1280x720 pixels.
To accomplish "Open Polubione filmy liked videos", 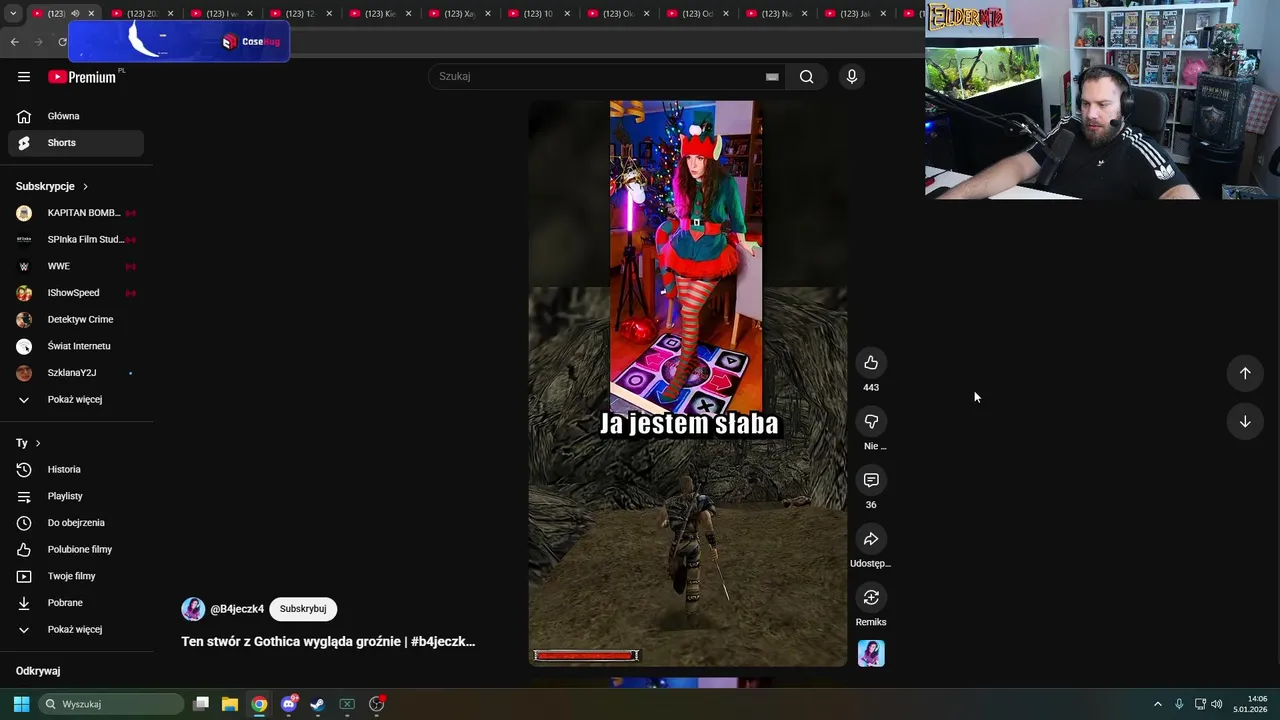I will pos(76,550).
